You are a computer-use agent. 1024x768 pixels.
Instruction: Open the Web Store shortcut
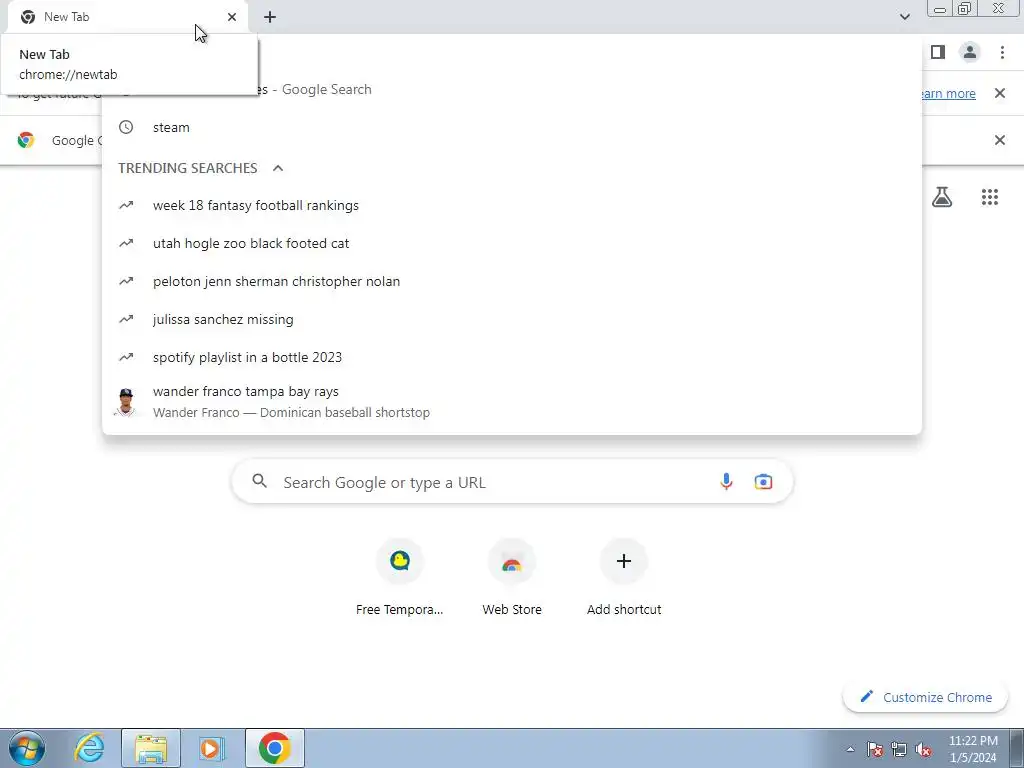512,578
